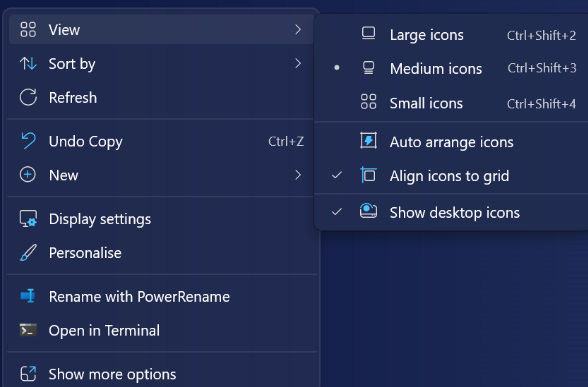Choose Refresh from context menu
The width and height of the screenshot is (588, 387).
click(161, 98)
